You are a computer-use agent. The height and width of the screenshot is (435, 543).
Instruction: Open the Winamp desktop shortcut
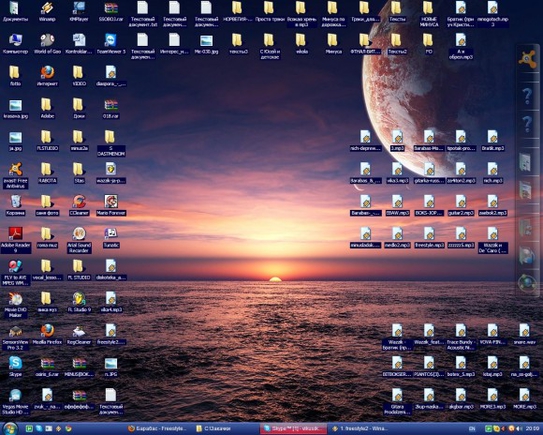[47, 12]
